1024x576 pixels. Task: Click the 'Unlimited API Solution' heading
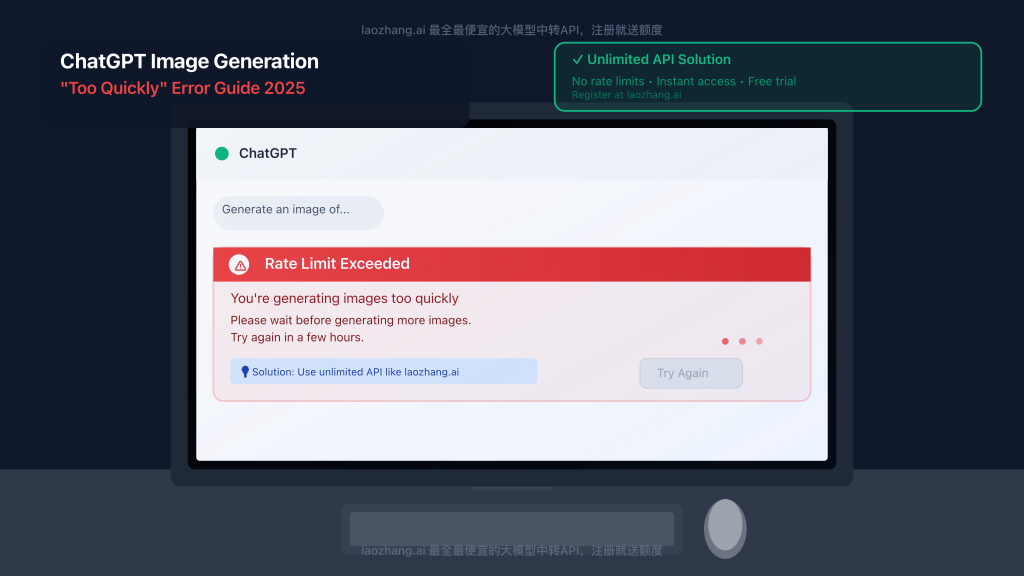(659, 59)
